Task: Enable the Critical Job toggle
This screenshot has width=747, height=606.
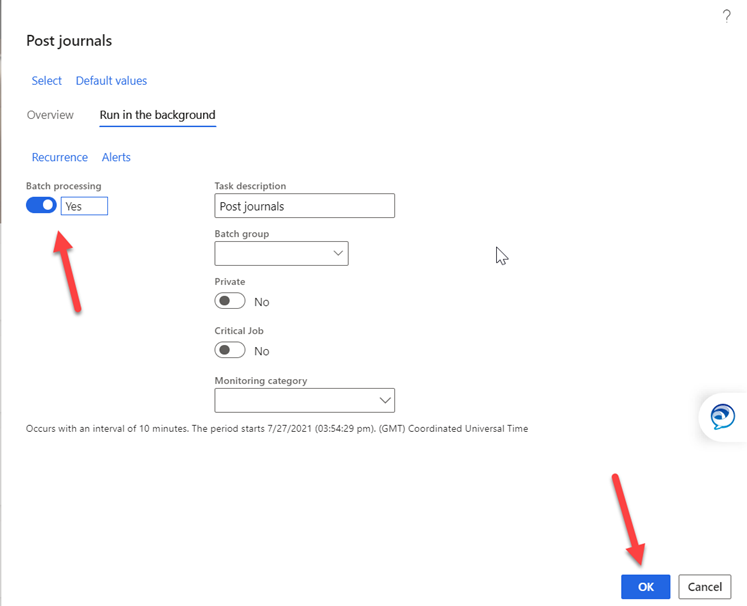Action: coord(230,350)
